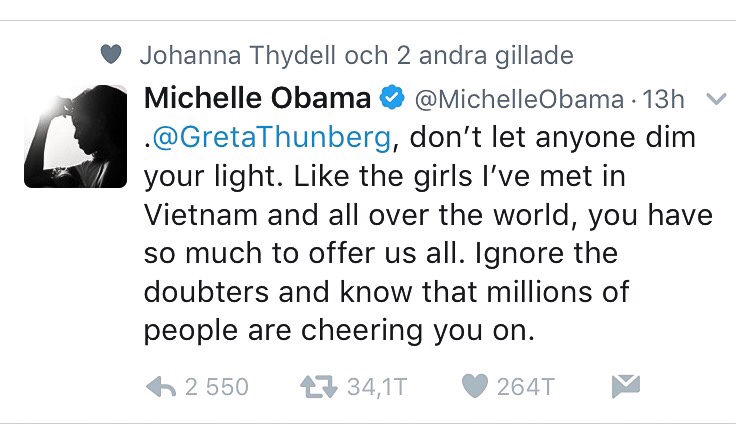Click the small heart beside Johanna Thydell
The image size is (736, 431).
coord(114,55)
